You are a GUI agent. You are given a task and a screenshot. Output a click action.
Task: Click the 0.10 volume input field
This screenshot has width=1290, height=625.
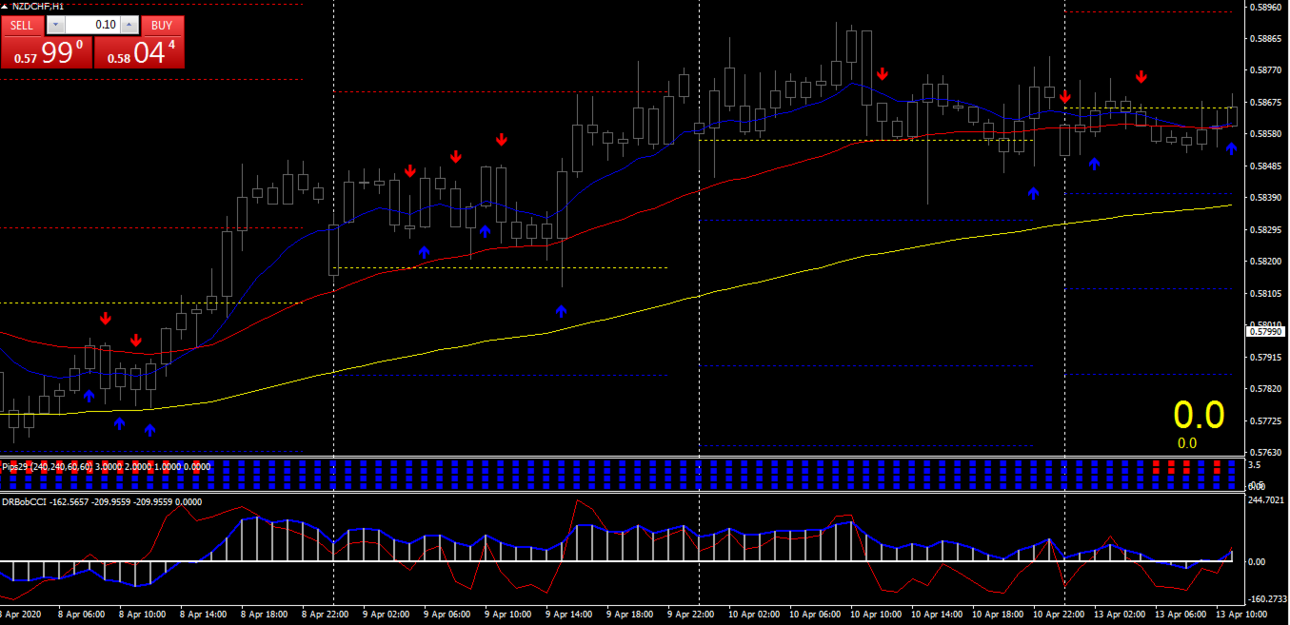93,25
